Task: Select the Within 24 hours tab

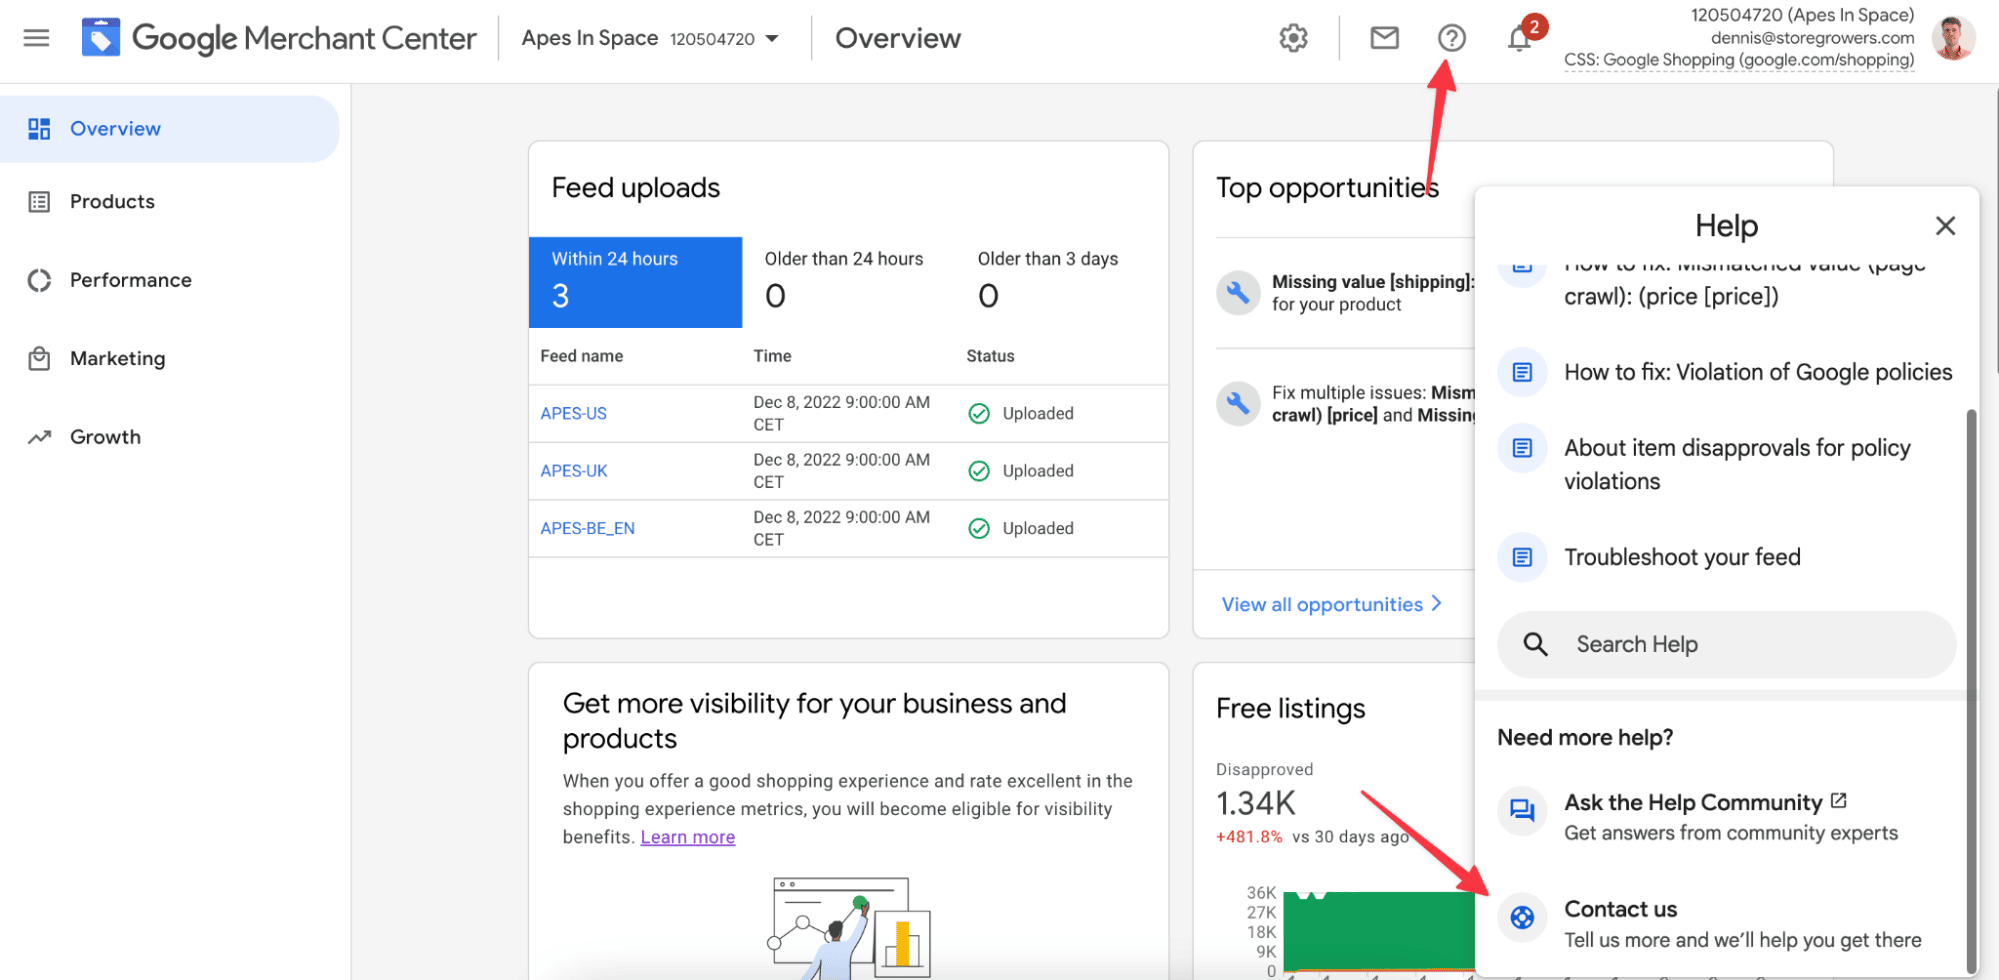Action: [x=635, y=282]
